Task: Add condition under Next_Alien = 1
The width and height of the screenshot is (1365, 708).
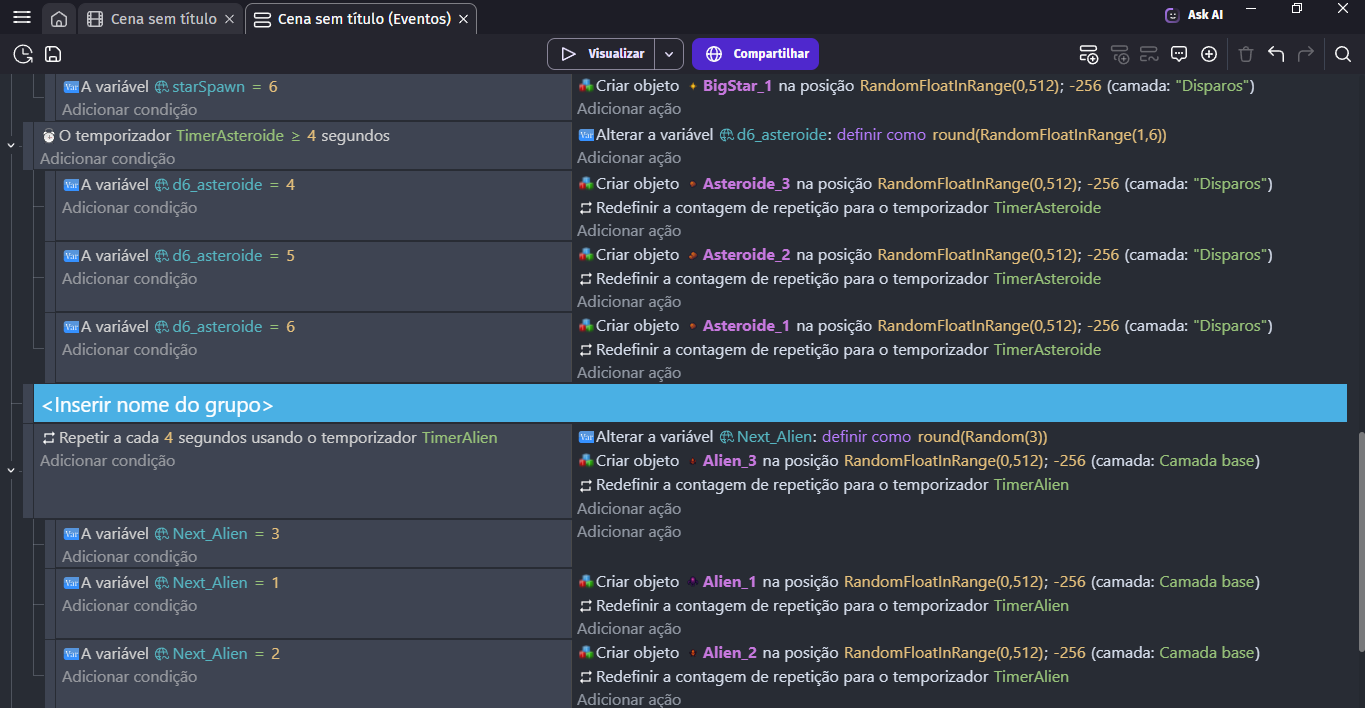Action: tap(130, 606)
